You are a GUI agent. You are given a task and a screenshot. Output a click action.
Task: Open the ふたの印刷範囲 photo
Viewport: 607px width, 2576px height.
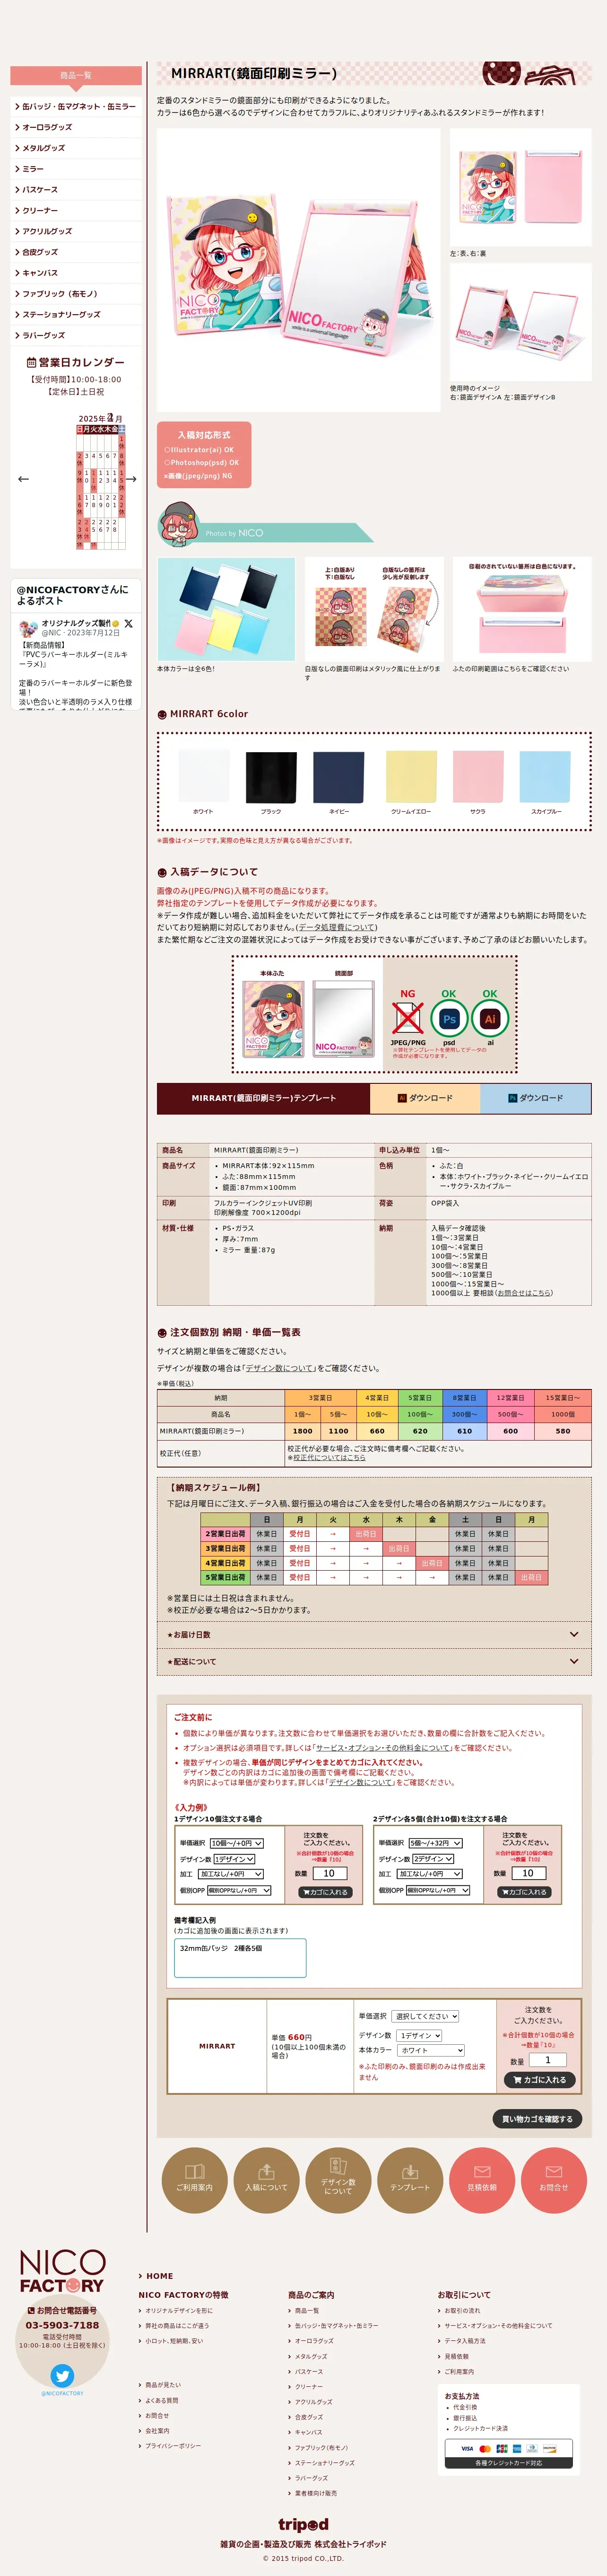click(x=521, y=610)
